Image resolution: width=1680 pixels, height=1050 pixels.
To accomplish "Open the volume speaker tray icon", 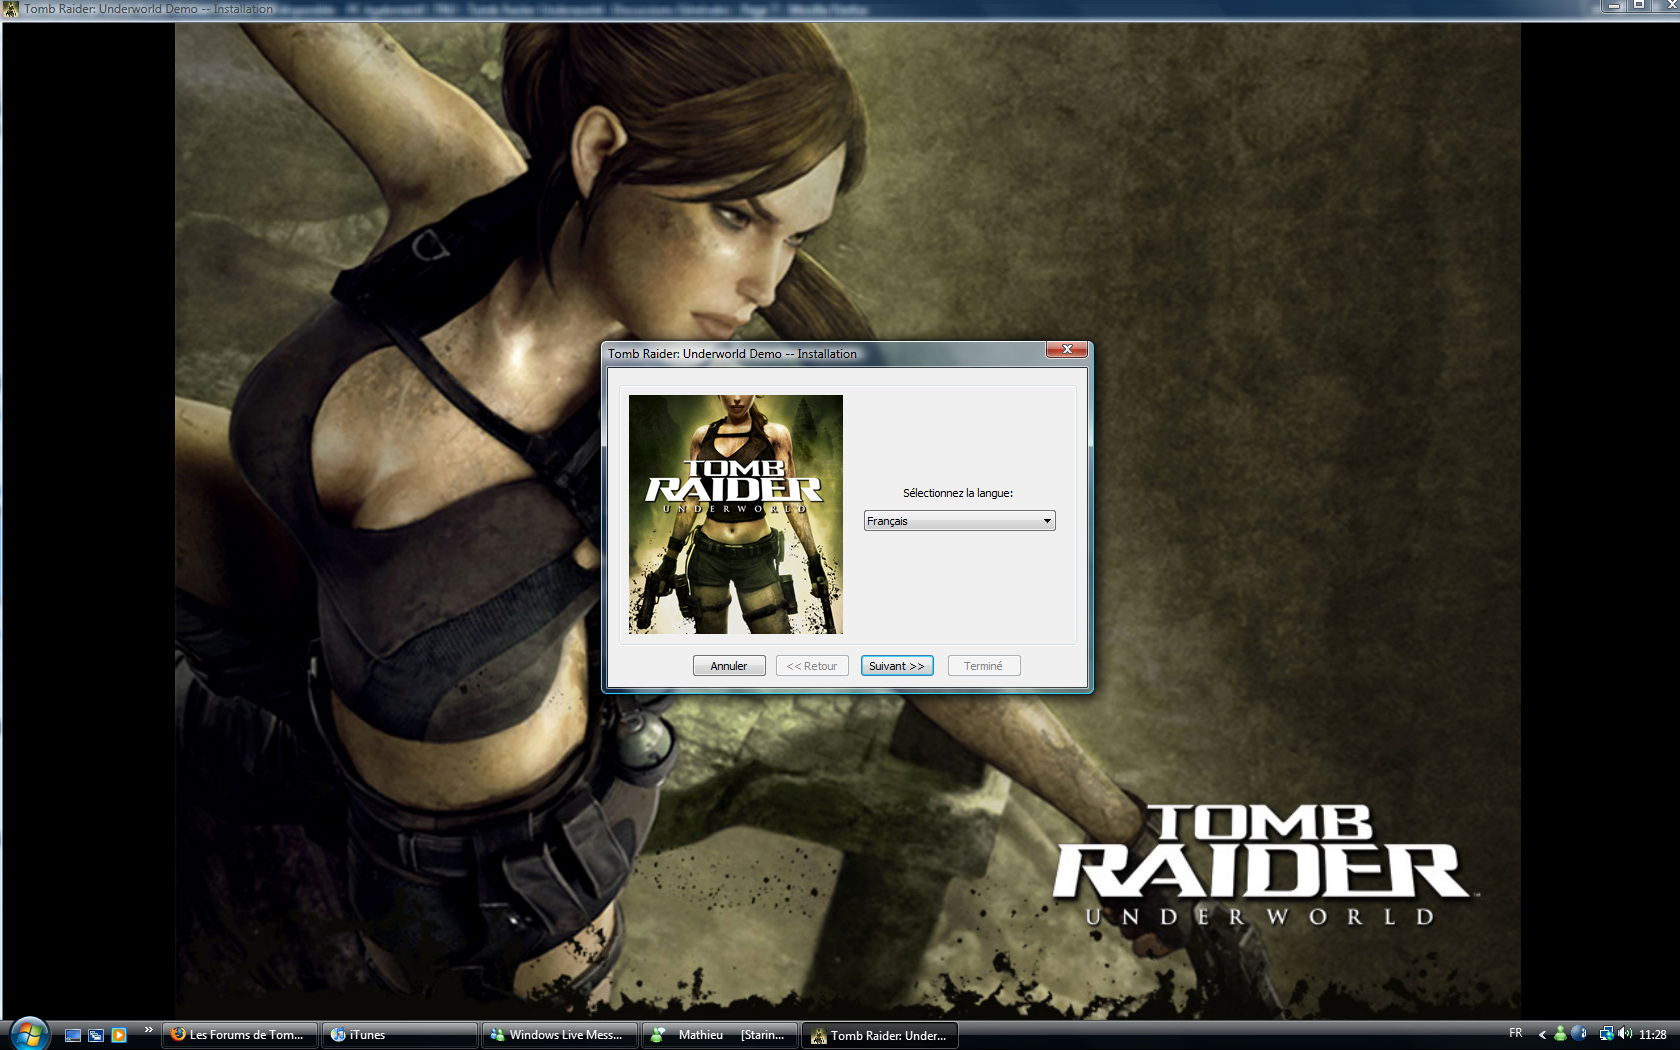I will (1625, 1034).
